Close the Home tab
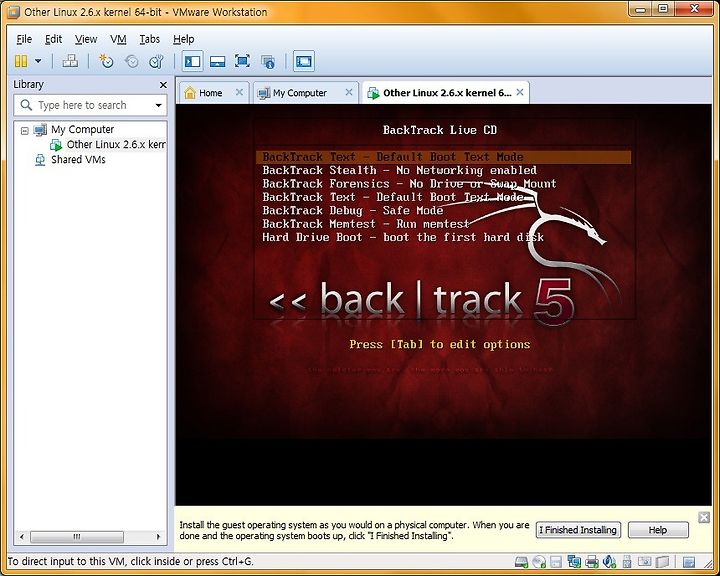 [239, 92]
